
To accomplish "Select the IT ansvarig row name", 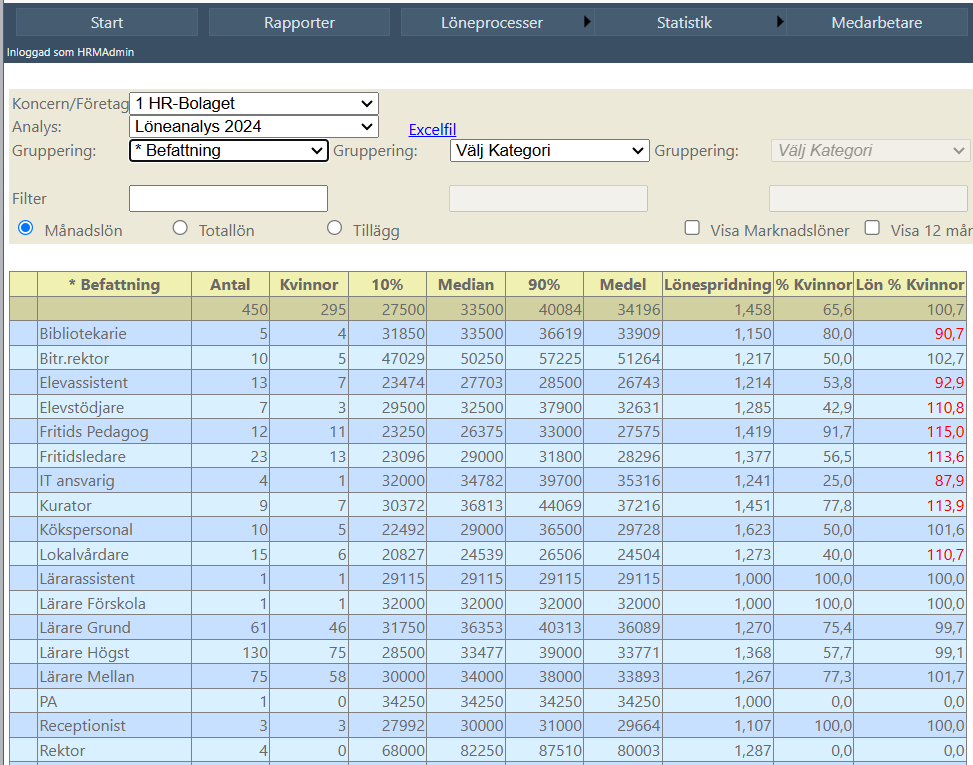I will pos(77,481).
